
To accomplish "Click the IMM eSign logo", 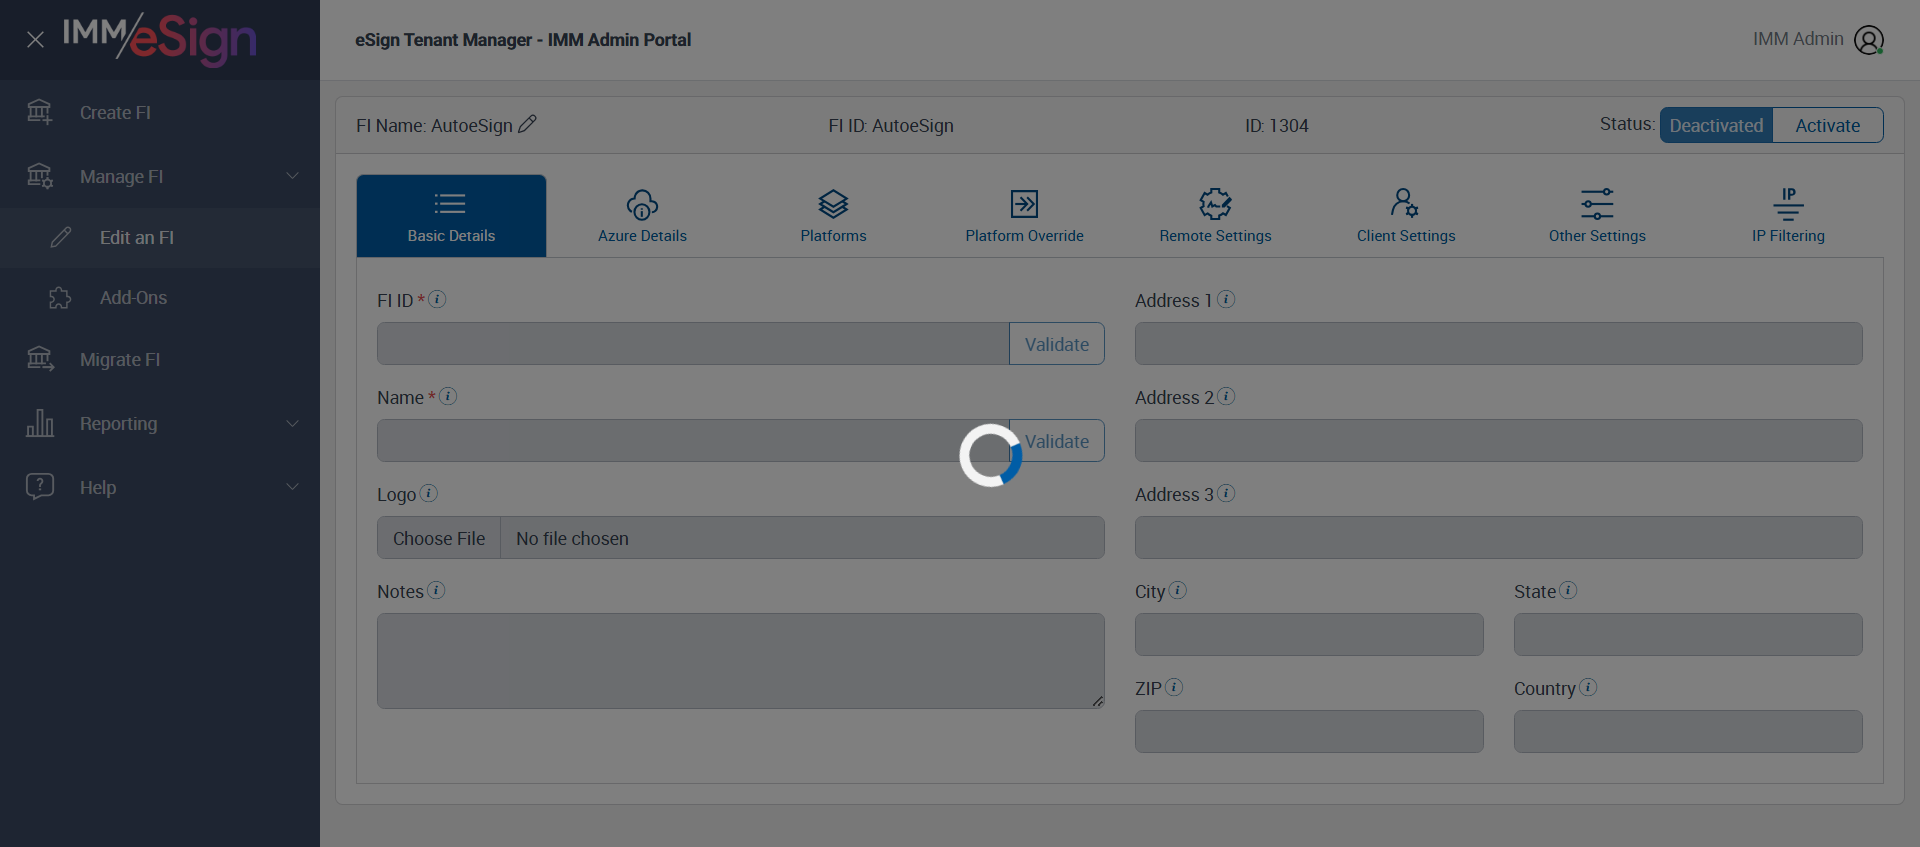I will click(x=160, y=39).
